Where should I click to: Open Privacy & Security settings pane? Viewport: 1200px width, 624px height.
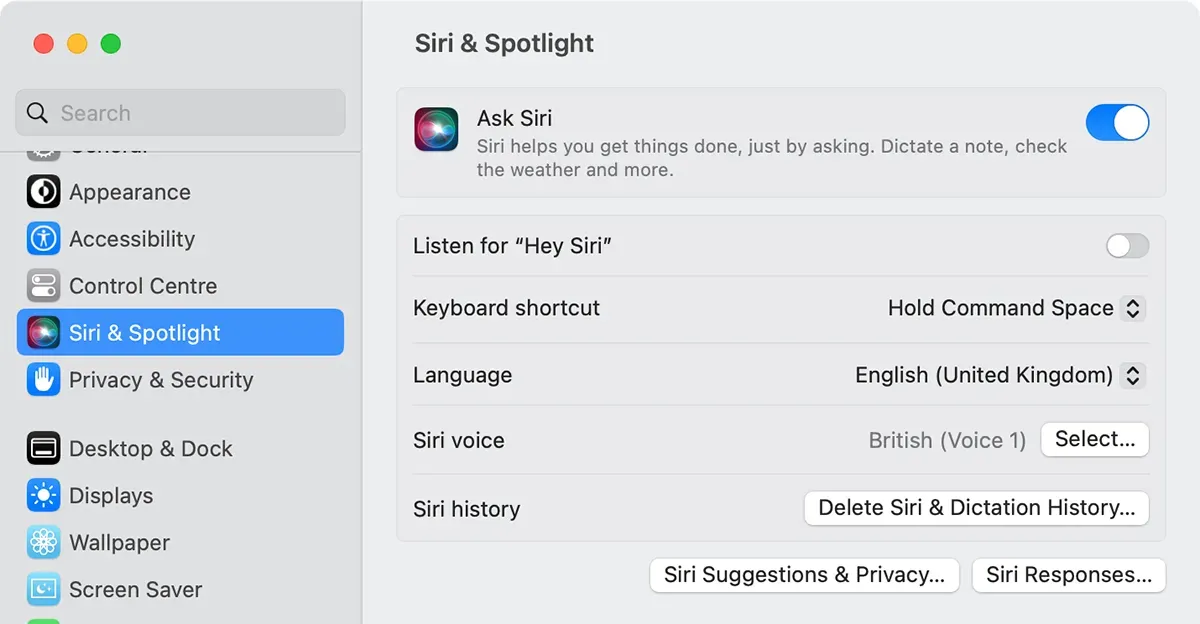pos(160,381)
